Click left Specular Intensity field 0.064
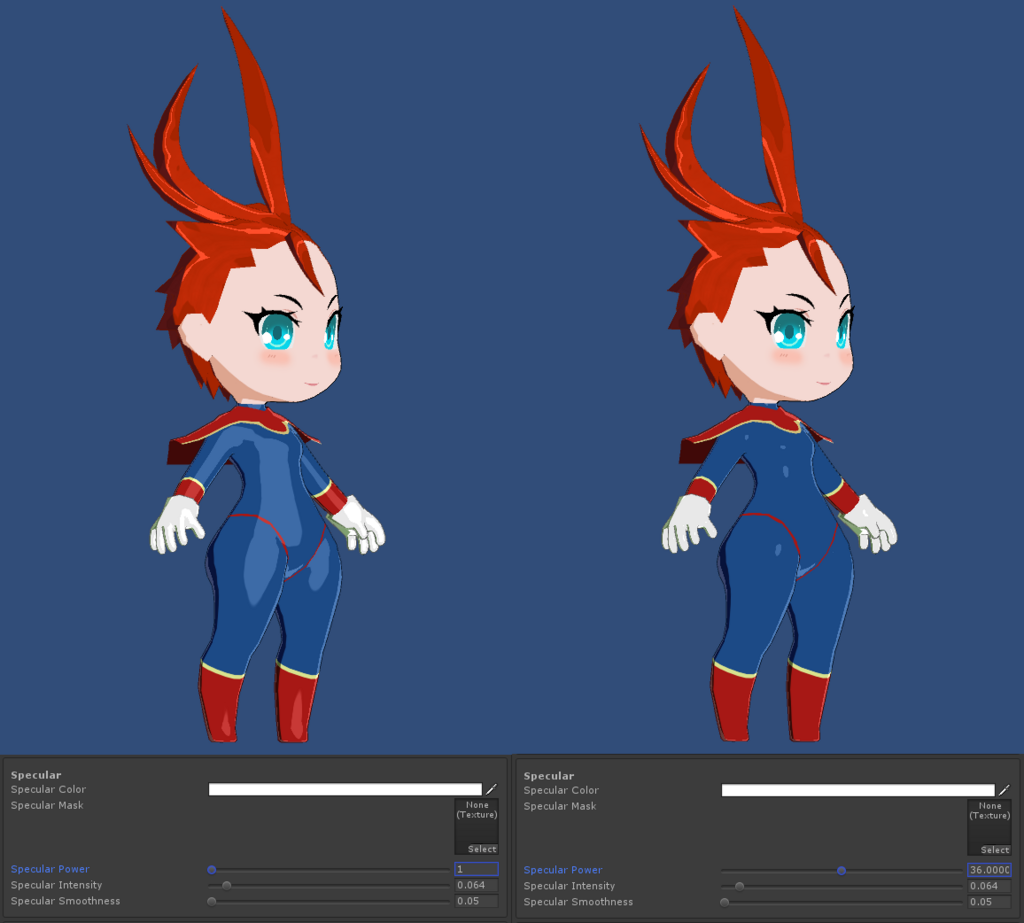This screenshot has width=1024, height=923. [x=476, y=884]
